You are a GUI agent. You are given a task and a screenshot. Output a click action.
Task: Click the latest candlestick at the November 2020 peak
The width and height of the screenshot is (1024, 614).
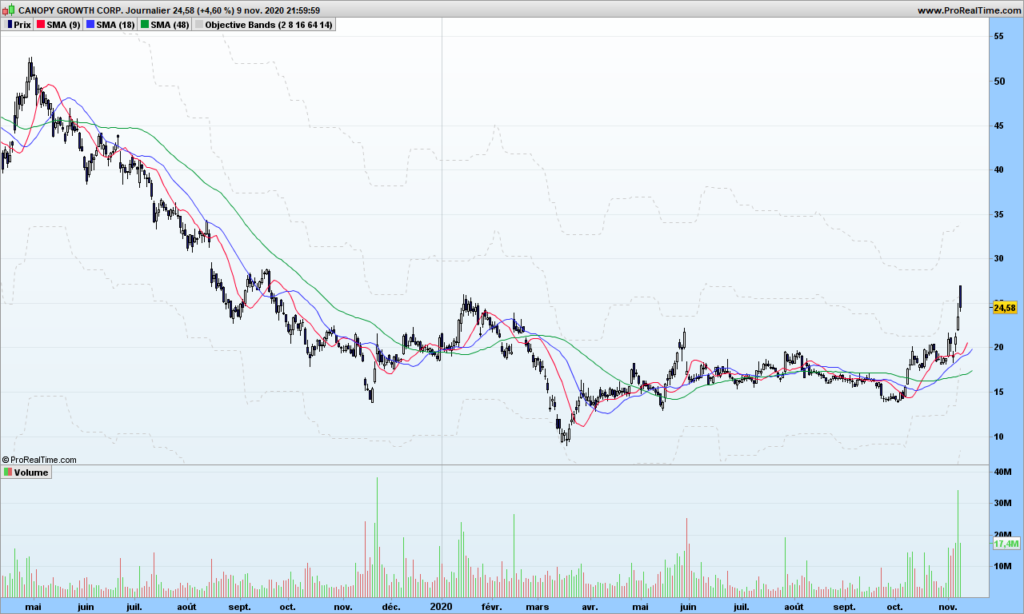960,297
